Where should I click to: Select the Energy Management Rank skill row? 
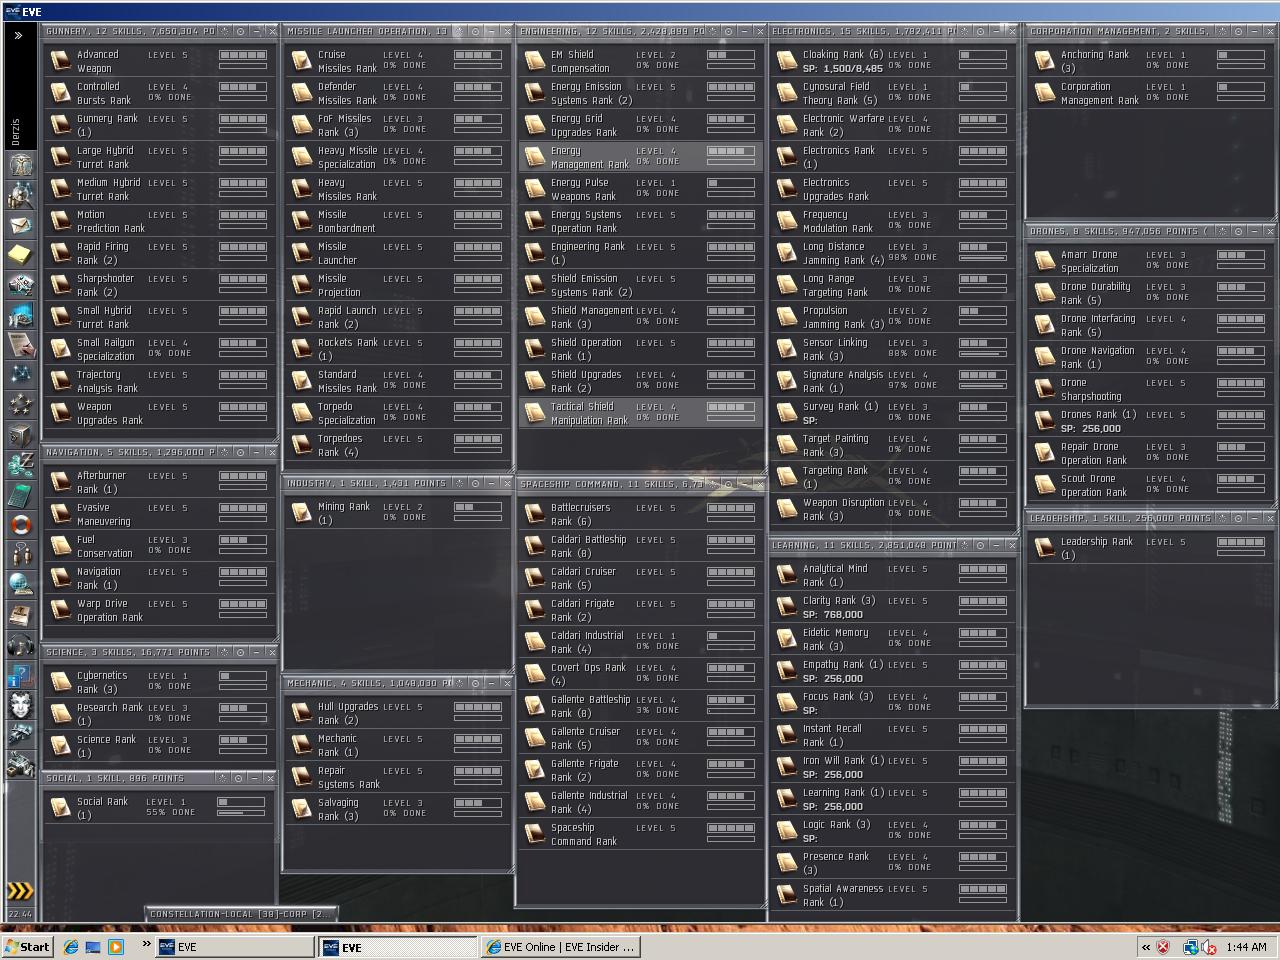click(x=640, y=157)
